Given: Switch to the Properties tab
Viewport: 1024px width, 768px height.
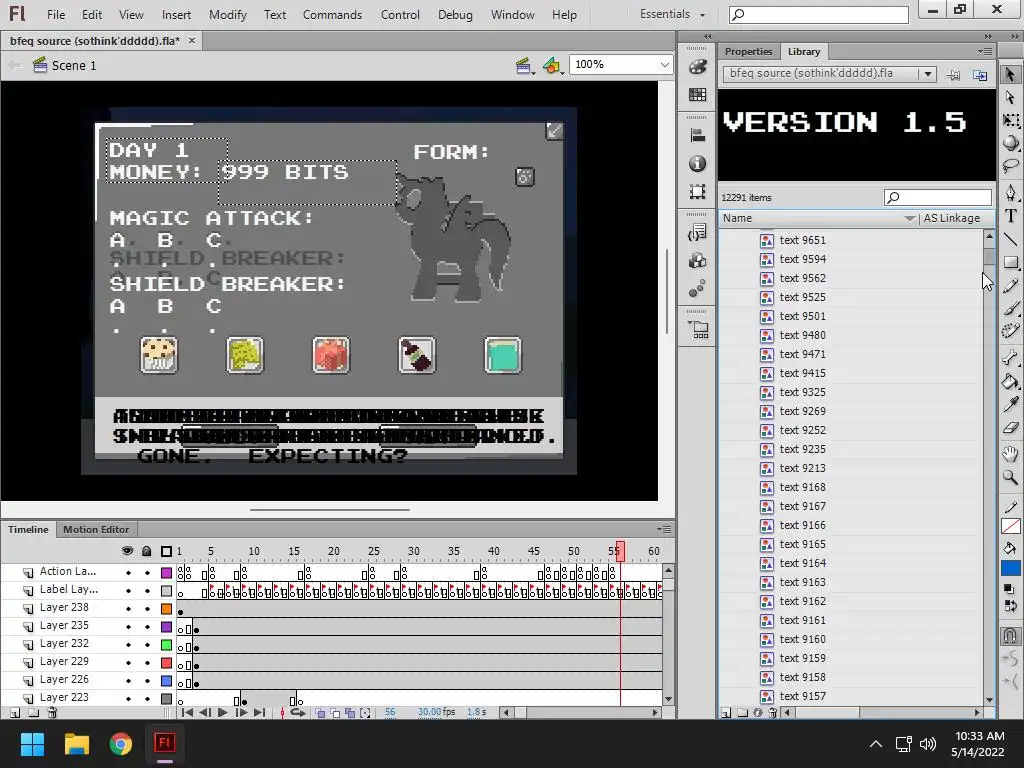Looking at the screenshot, I should (x=748, y=52).
